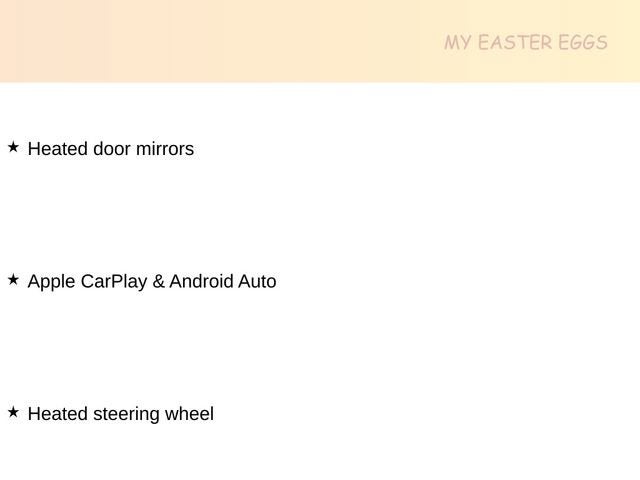Click the word EGGS in the title
This screenshot has height=480, width=640.
tap(584, 43)
